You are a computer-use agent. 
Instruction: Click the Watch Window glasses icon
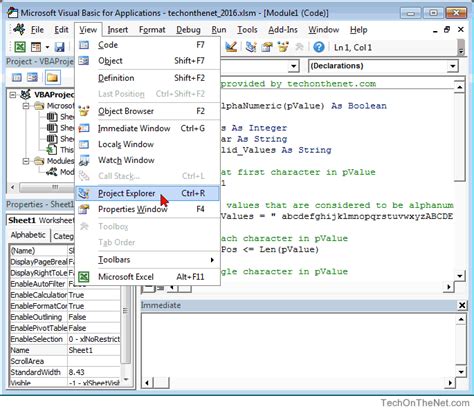(x=84, y=160)
